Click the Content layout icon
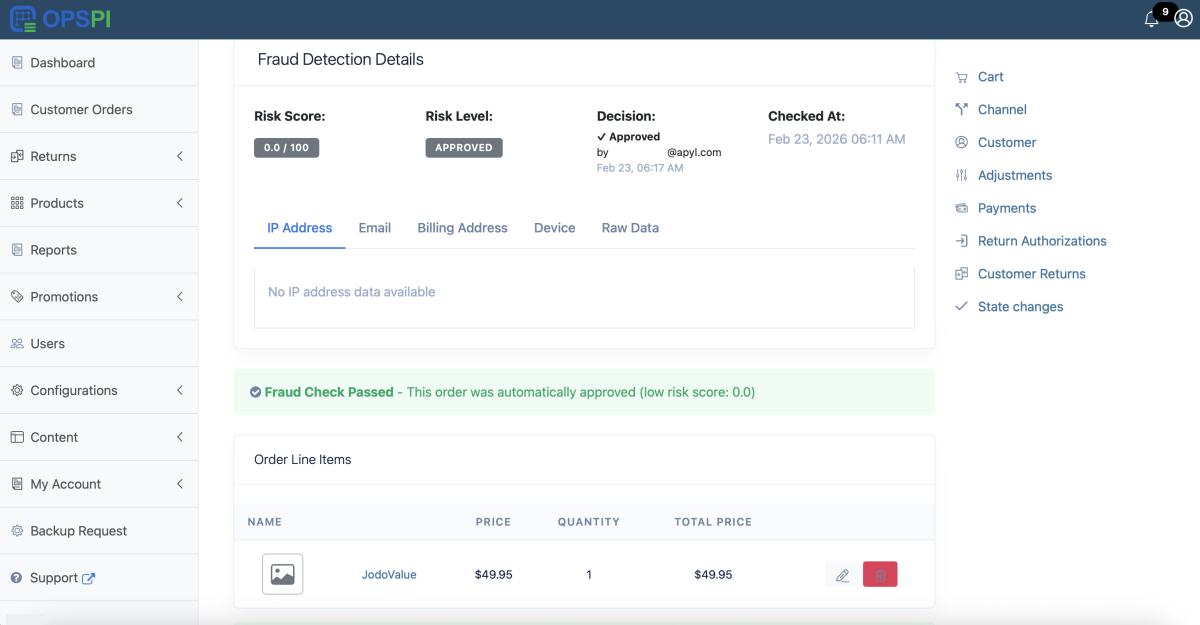The height and width of the screenshot is (625, 1200). (17, 437)
